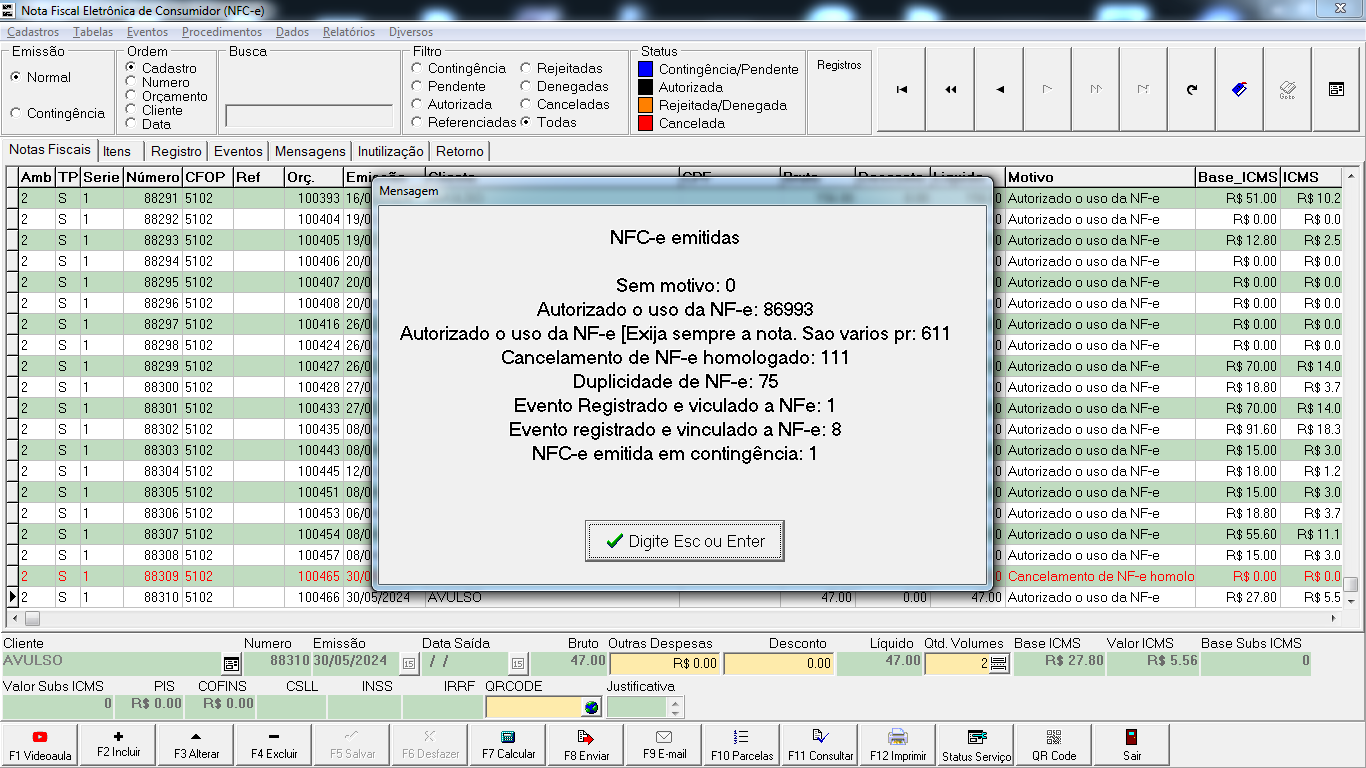Open the Relatórios menu

(x=348, y=32)
